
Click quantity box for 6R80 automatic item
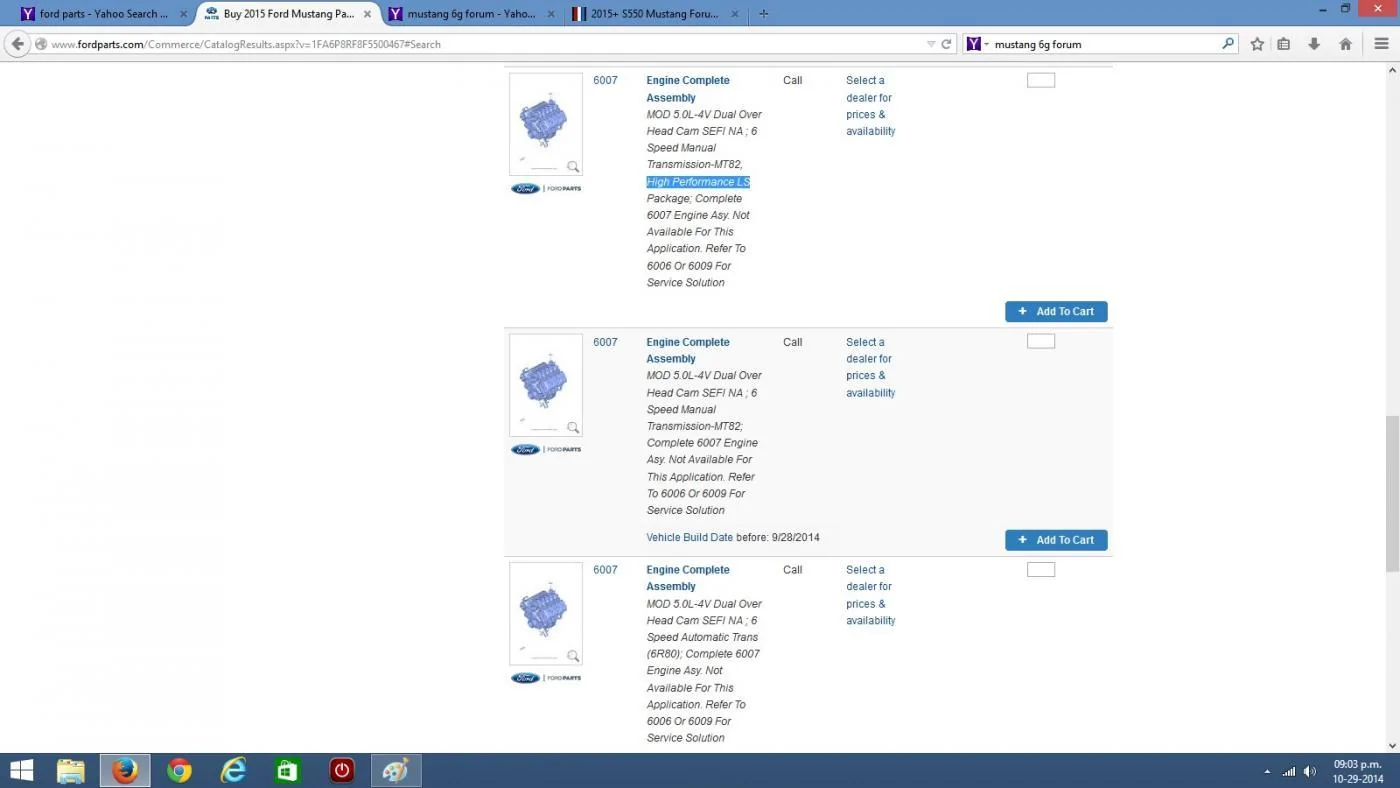pos(1041,569)
